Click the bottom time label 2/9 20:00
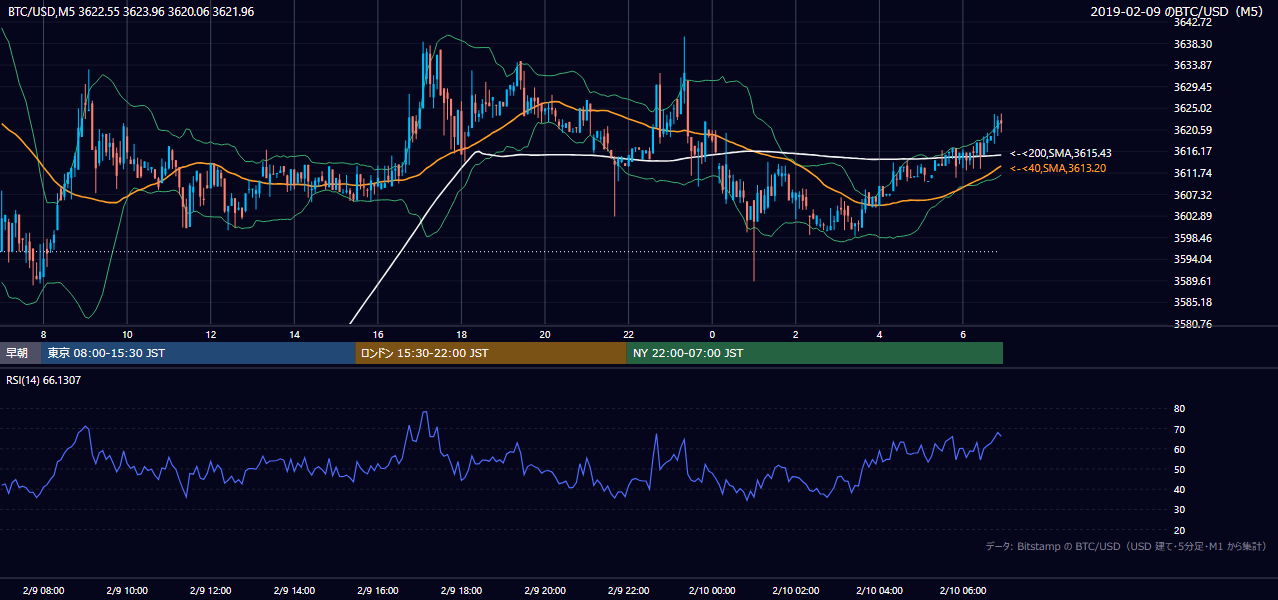 (545, 590)
